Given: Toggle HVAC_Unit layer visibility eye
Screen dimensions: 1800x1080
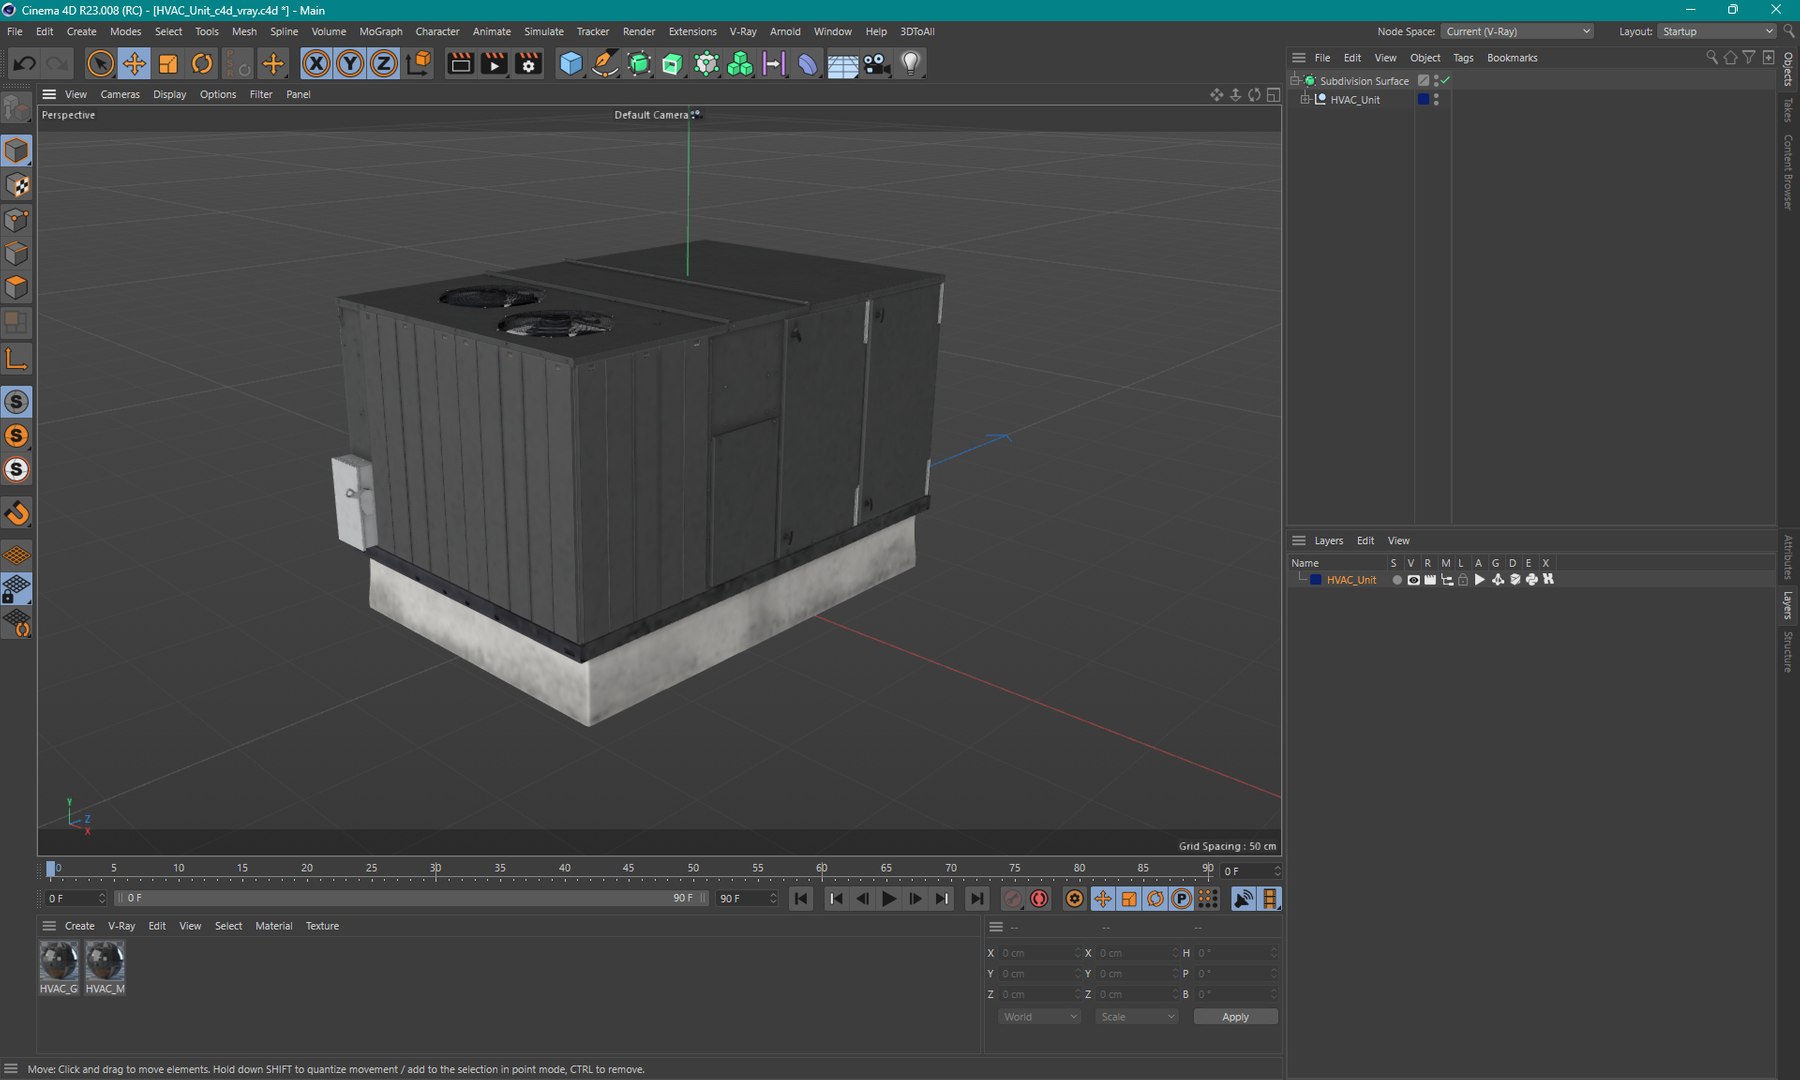Looking at the screenshot, I should point(1413,580).
